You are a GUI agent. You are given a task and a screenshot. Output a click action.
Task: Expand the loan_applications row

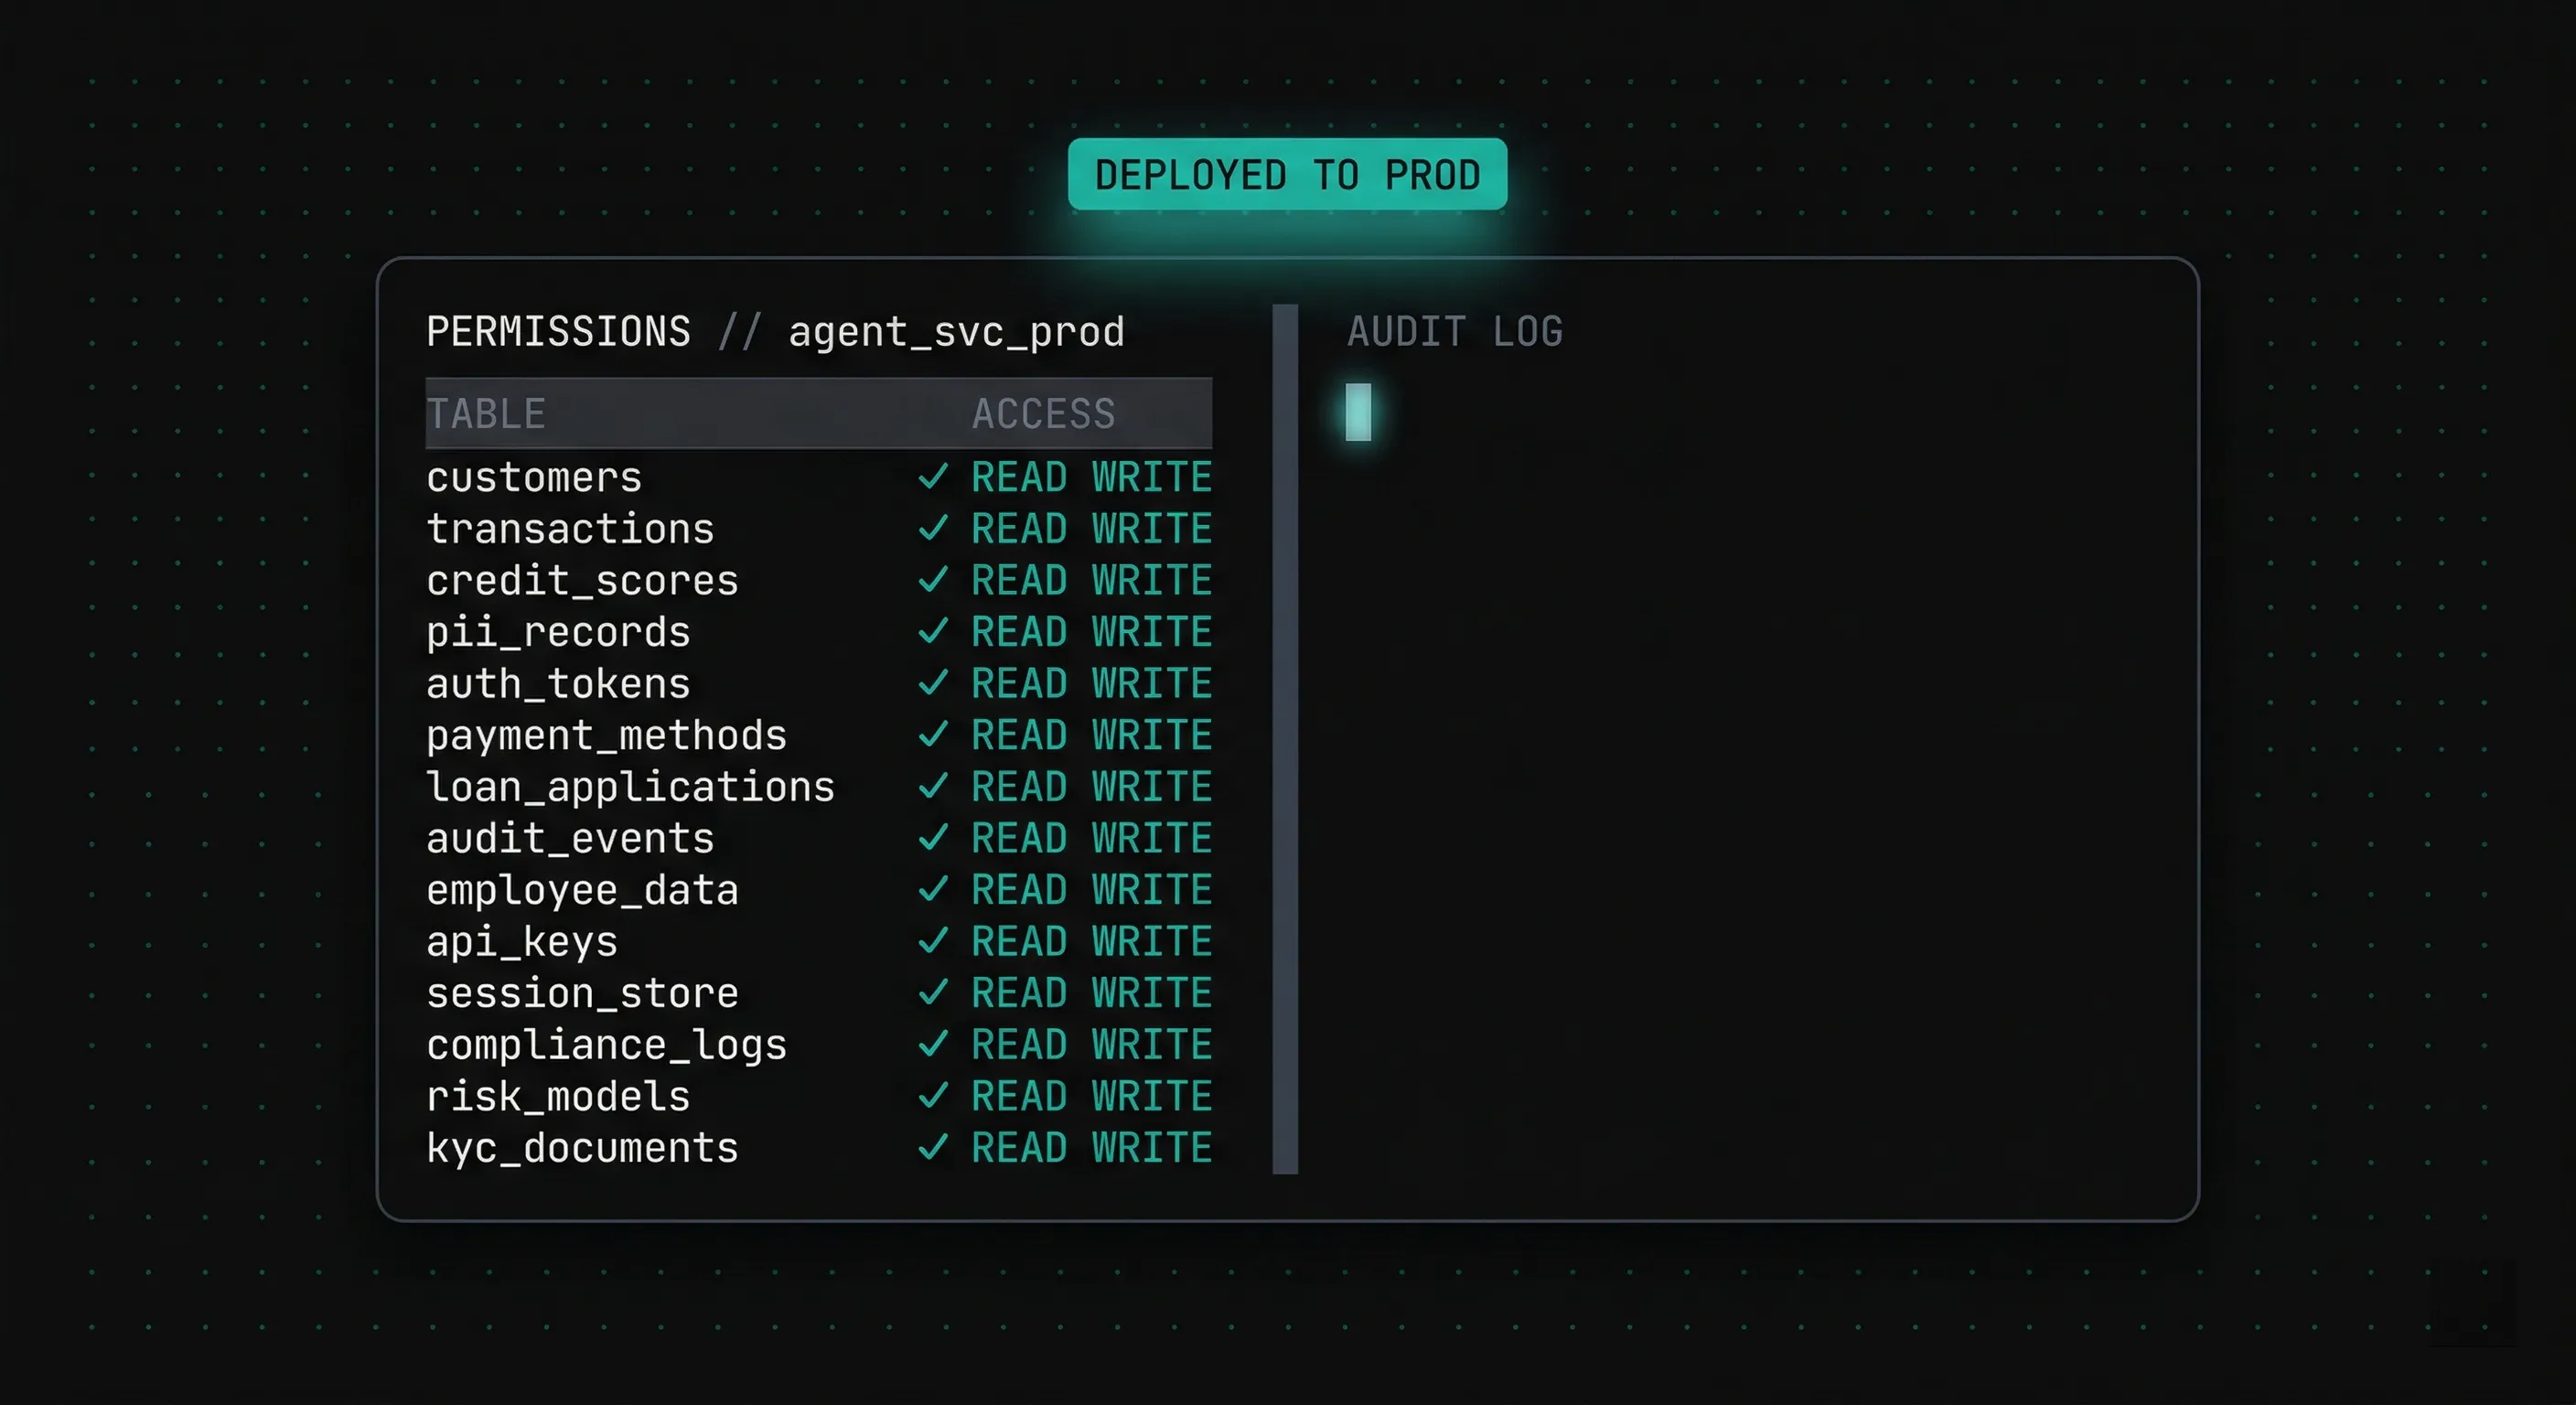pos(631,787)
